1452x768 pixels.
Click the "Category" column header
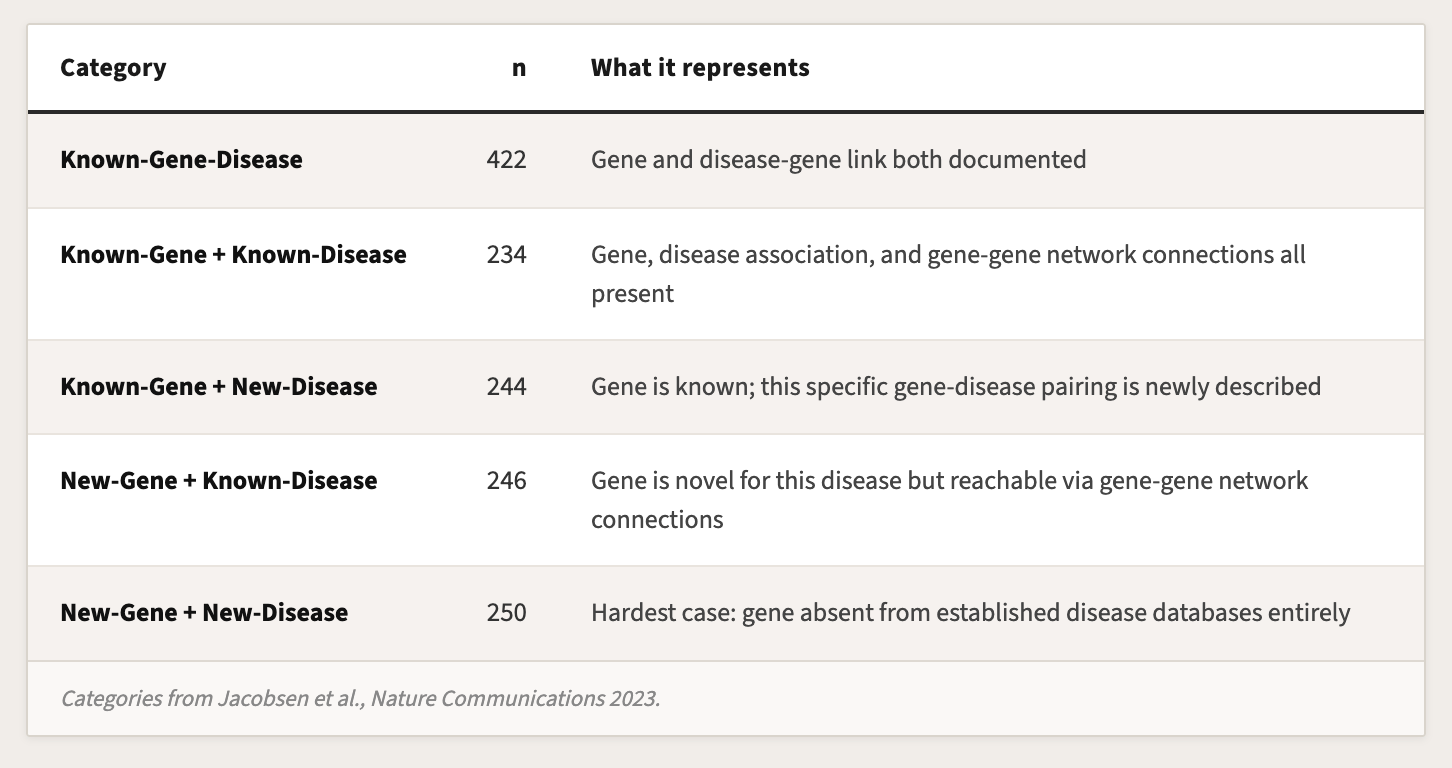pyautogui.click(x=113, y=68)
